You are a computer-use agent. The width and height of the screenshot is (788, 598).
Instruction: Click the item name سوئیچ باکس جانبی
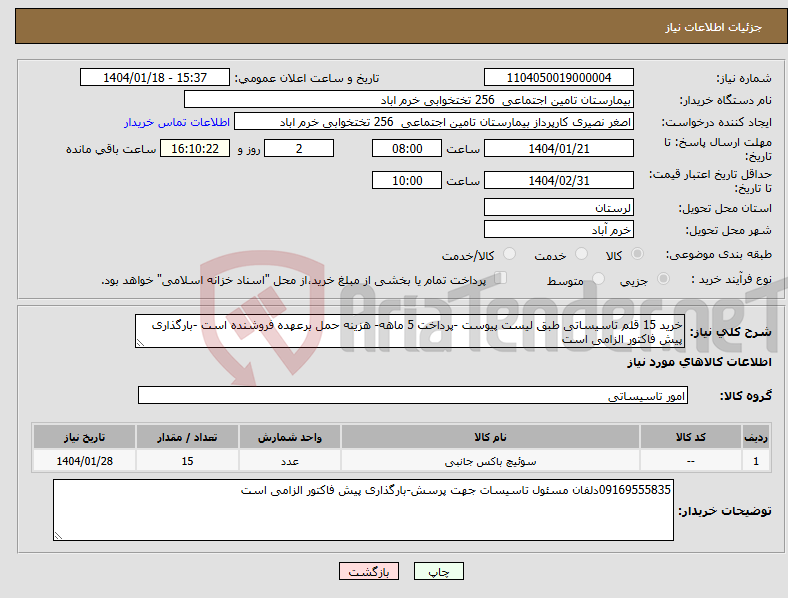point(490,461)
